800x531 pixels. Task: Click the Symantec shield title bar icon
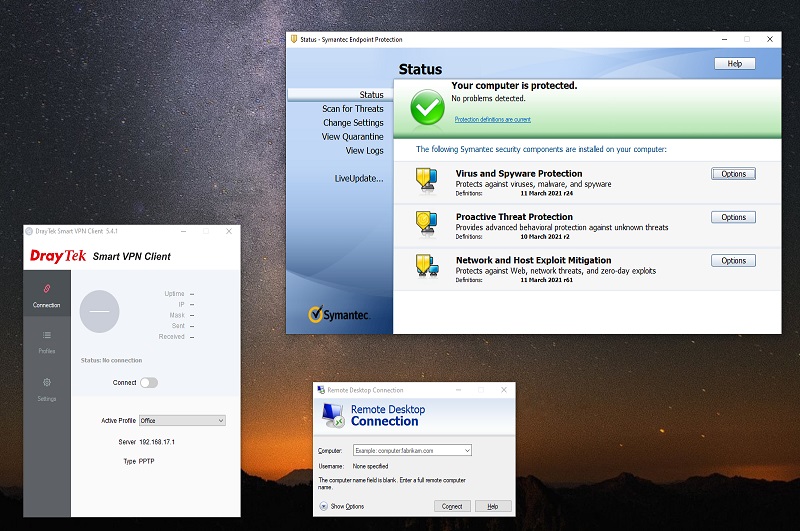(294, 39)
